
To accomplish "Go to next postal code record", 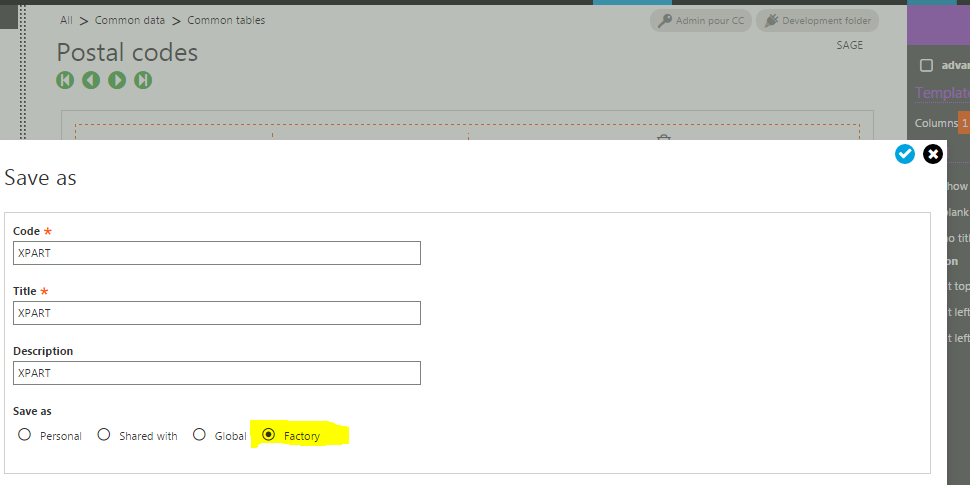I will (x=117, y=80).
